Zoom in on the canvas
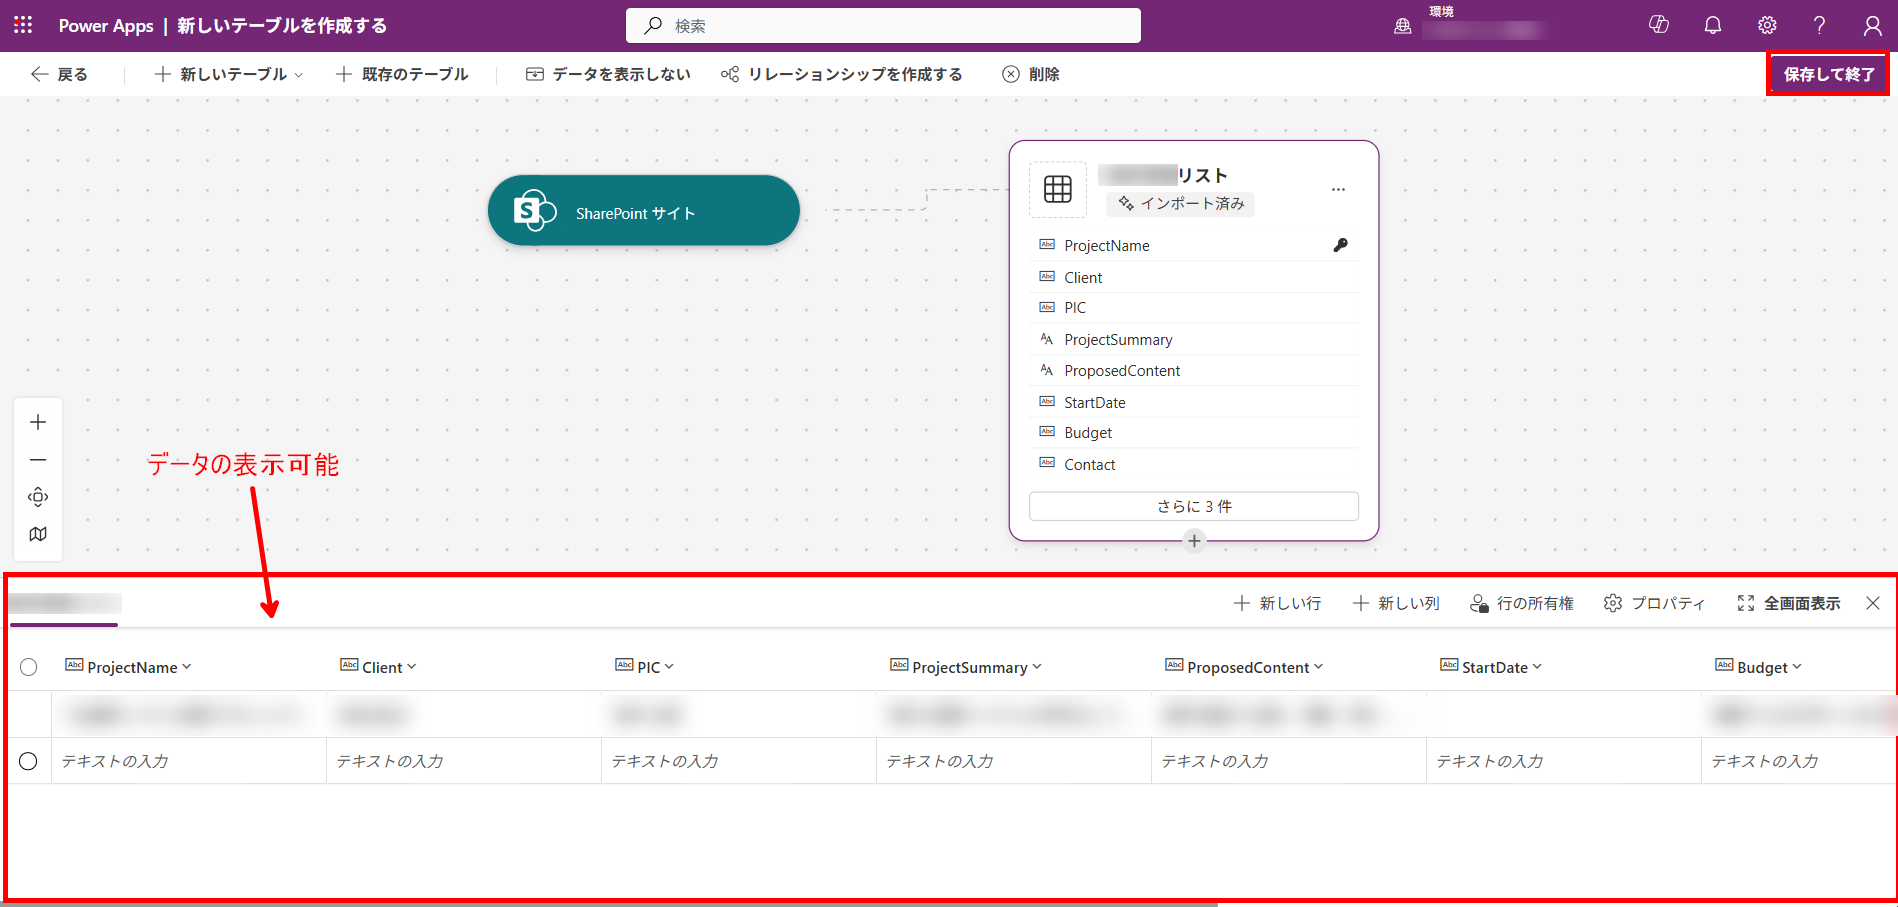The width and height of the screenshot is (1898, 907). pyautogui.click(x=38, y=422)
